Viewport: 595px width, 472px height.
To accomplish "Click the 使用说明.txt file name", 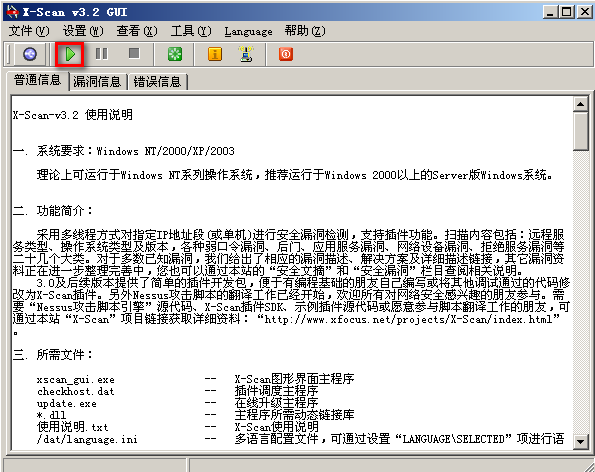I will 72,427.
